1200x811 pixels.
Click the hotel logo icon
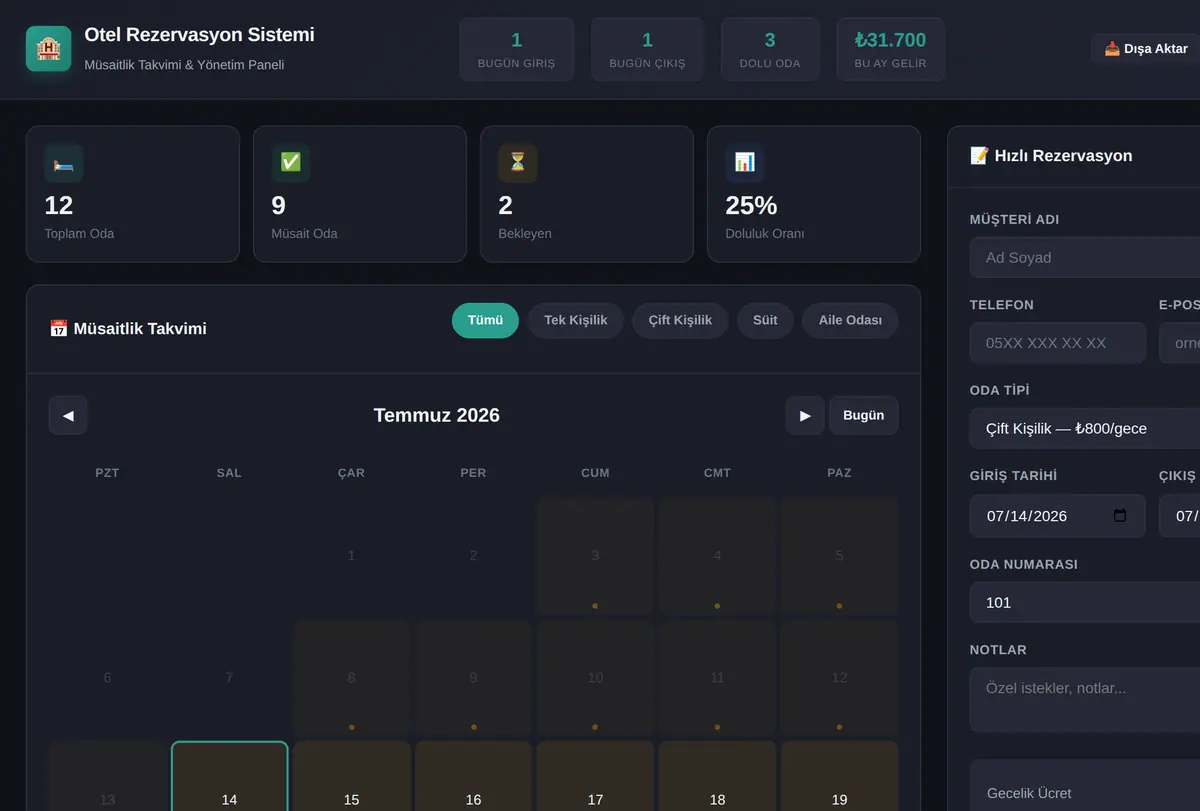point(48,49)
